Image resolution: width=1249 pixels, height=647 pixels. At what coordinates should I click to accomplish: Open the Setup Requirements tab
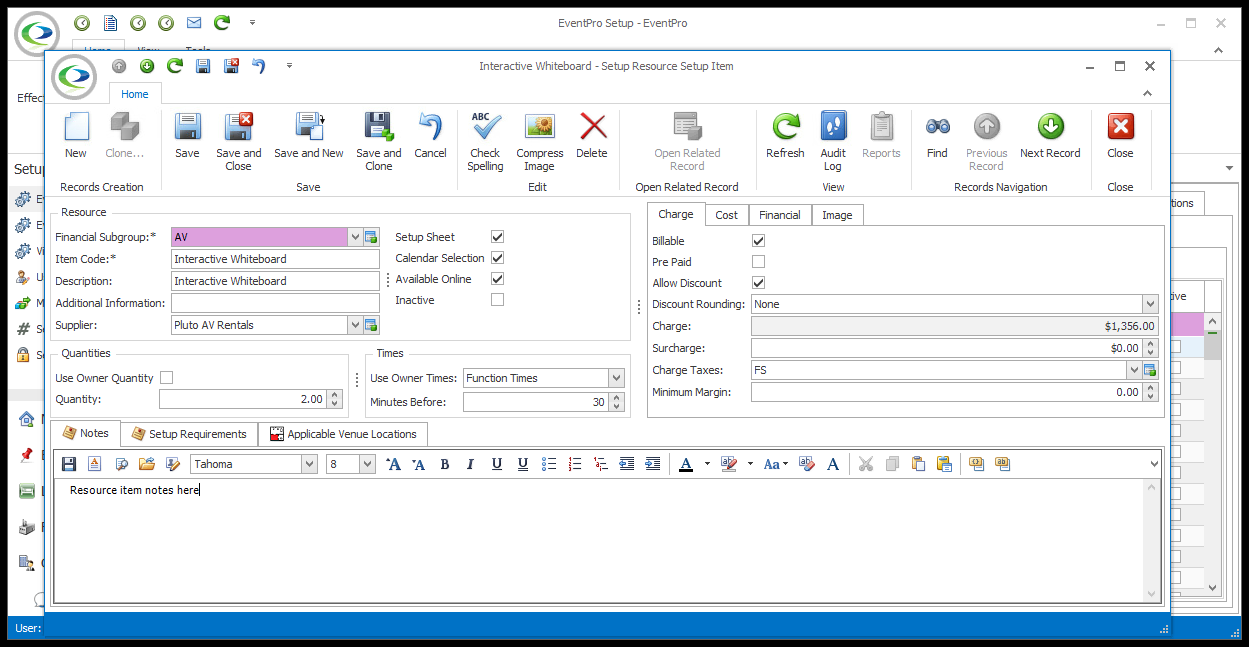pos(190,434)
